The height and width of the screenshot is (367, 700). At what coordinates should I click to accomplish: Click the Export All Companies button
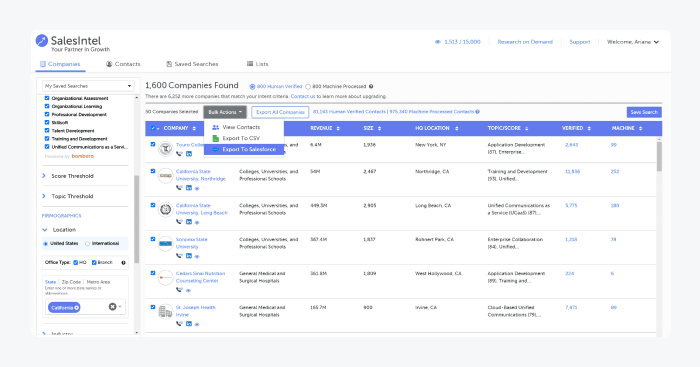click(280, 112)
